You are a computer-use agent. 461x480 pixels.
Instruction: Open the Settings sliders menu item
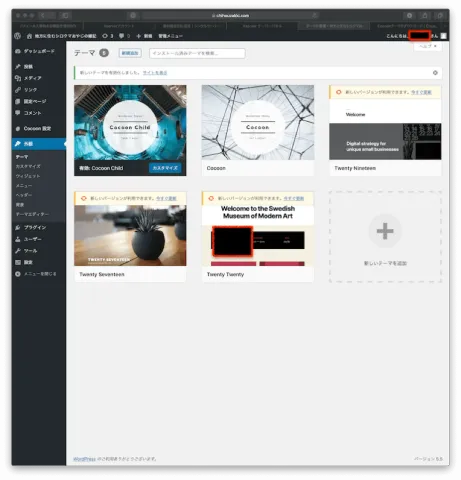click(x=39, y=262)
